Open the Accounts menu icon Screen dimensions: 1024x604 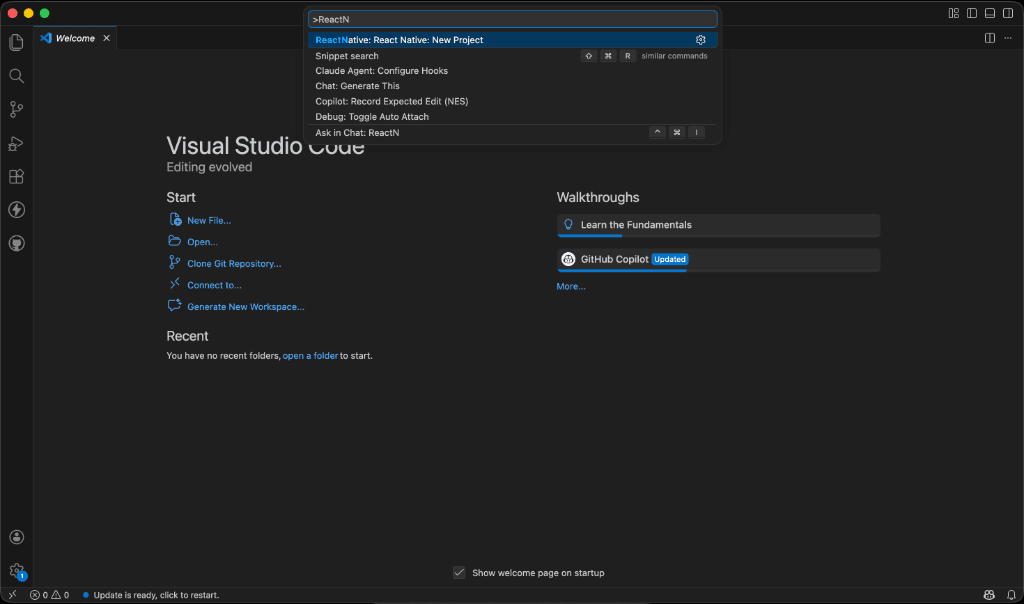[x=16, y=537]
